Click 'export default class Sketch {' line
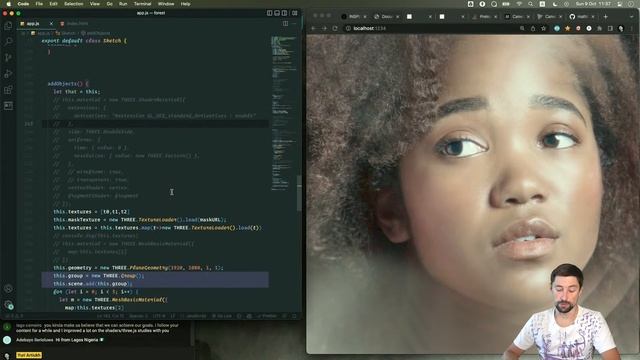The image size is (640, 360). (84, 41)
